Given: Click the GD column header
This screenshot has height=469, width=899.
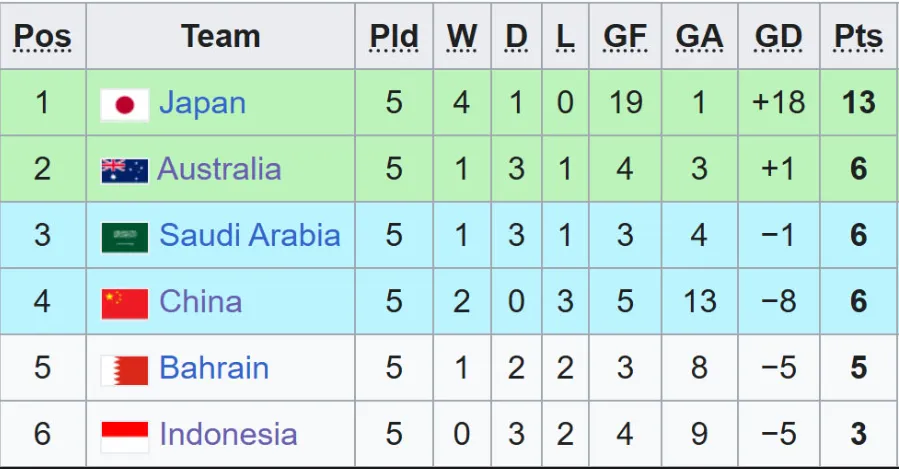Looking at the screenshot, I should click(x=778, y=37).
